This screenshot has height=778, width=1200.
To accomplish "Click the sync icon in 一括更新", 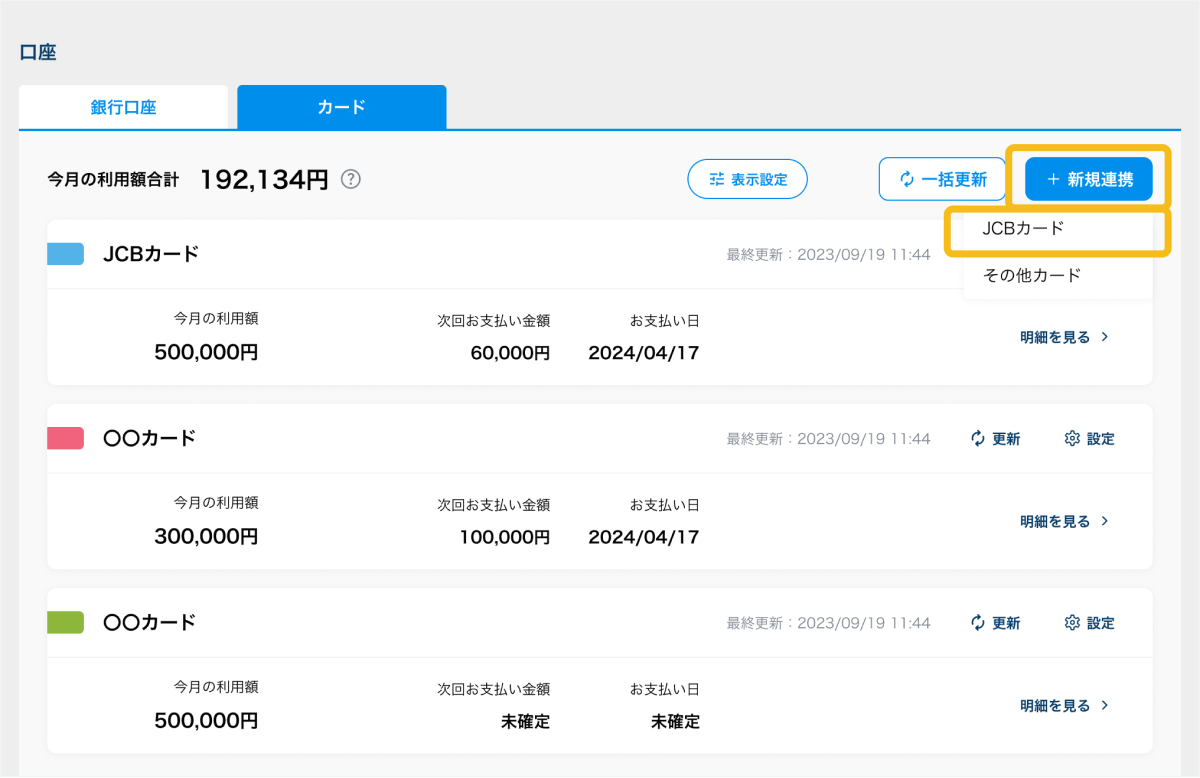I will tap(907, 179).
